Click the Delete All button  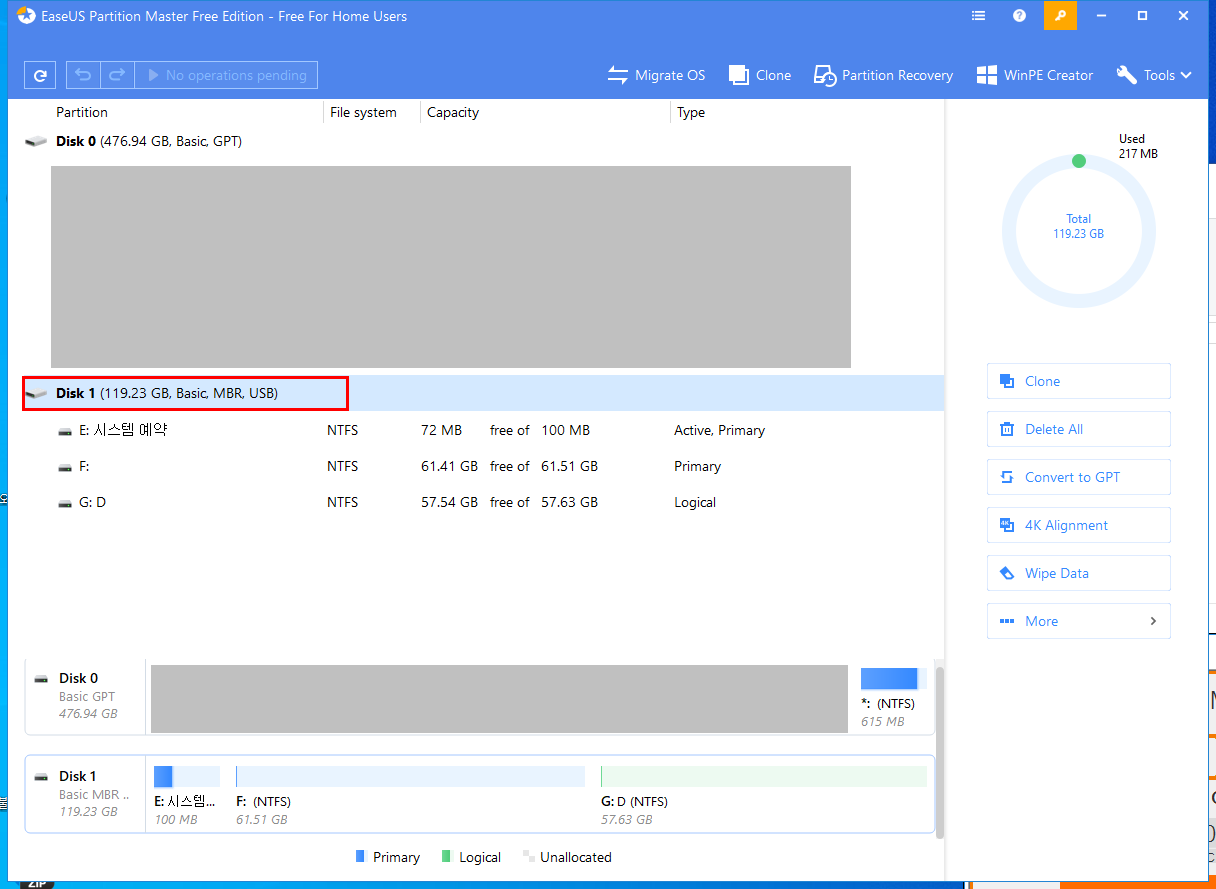(x=1078, y=429)
